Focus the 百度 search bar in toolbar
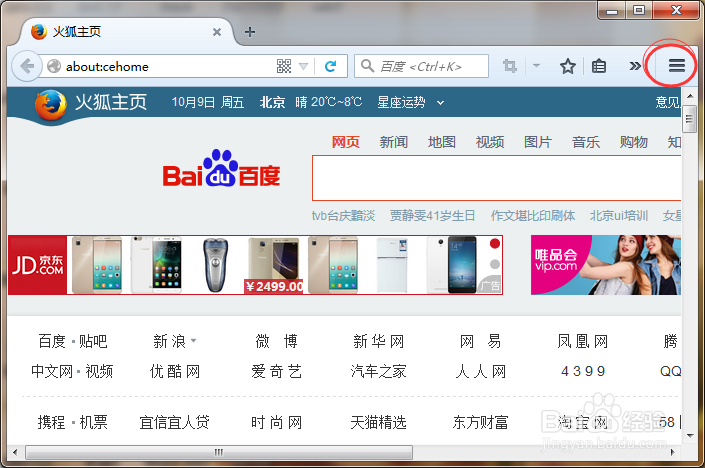This screenshot has height=468, width=705. pos(422,66)
